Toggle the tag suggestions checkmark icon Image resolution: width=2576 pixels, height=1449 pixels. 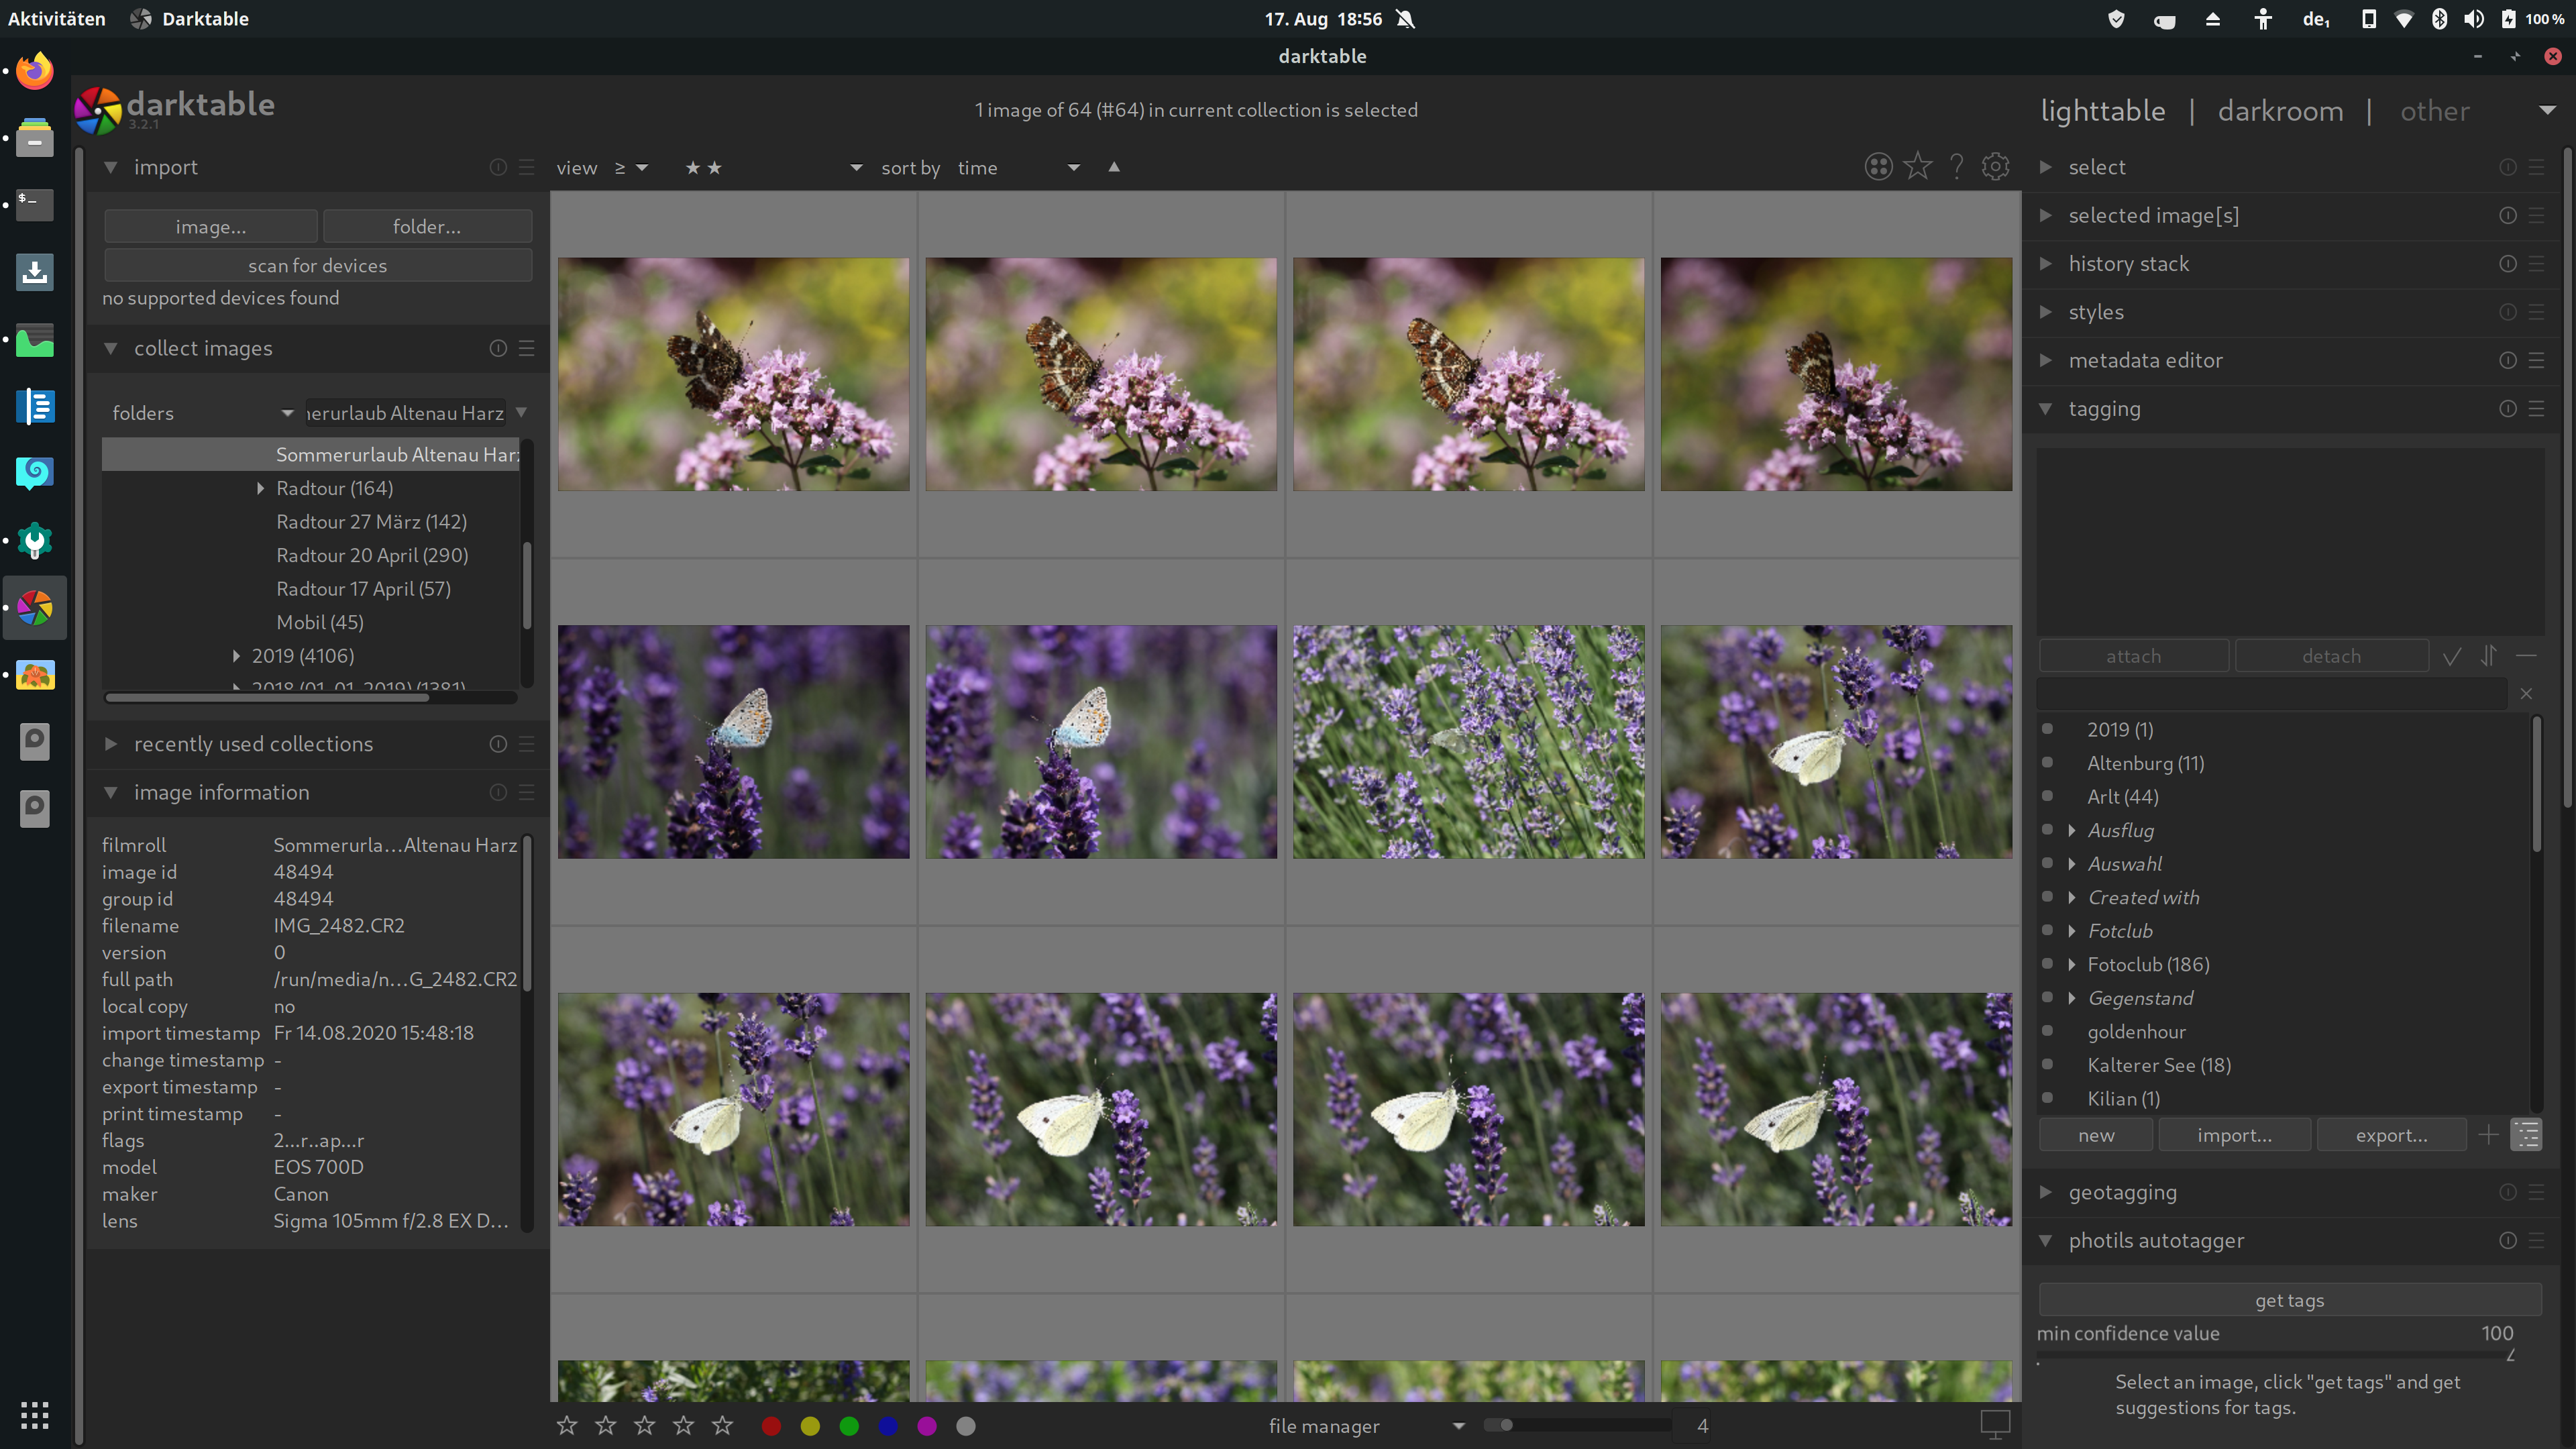[2451, 657]
